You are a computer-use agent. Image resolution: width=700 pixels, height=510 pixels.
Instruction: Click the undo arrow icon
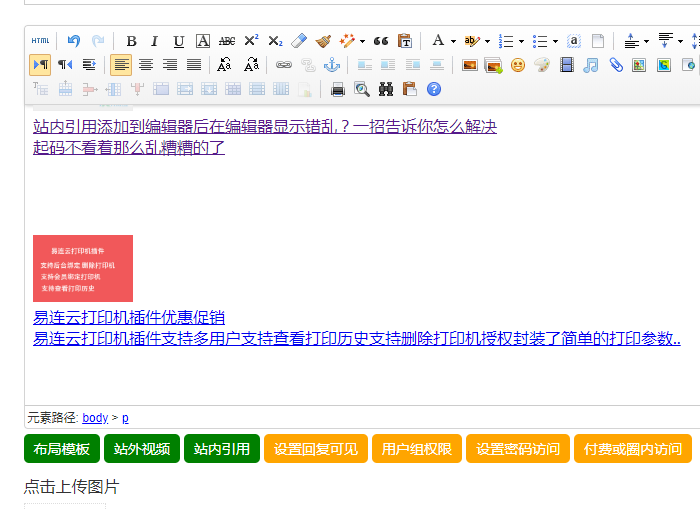(74, 41)
